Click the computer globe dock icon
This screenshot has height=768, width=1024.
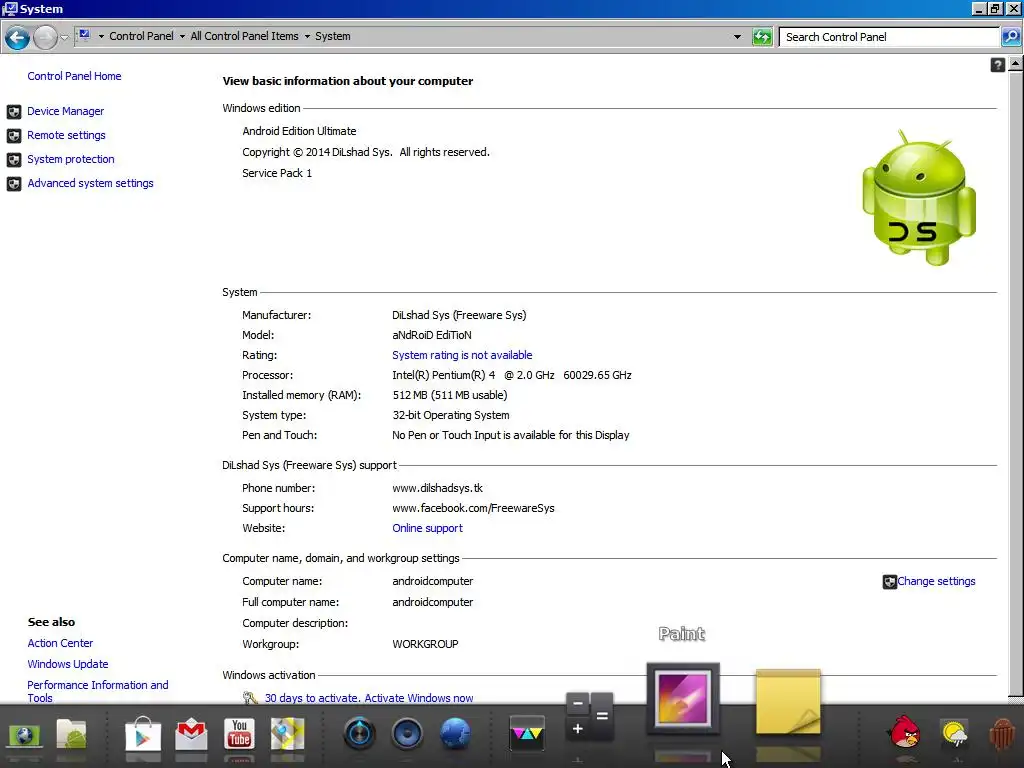pyautogui.click(x=24, y=735)
